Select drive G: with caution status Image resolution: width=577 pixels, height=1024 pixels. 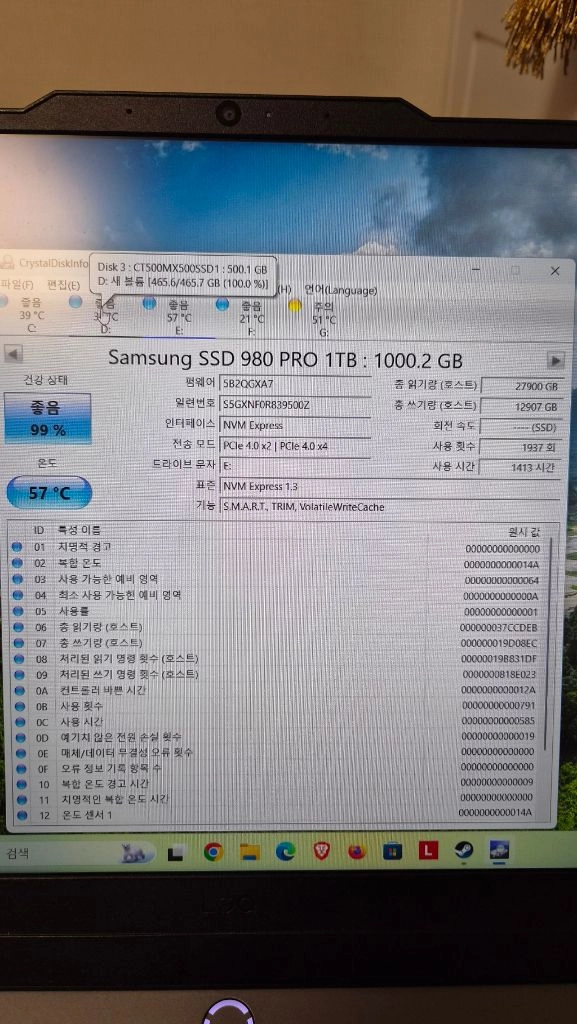coord(324,320)
